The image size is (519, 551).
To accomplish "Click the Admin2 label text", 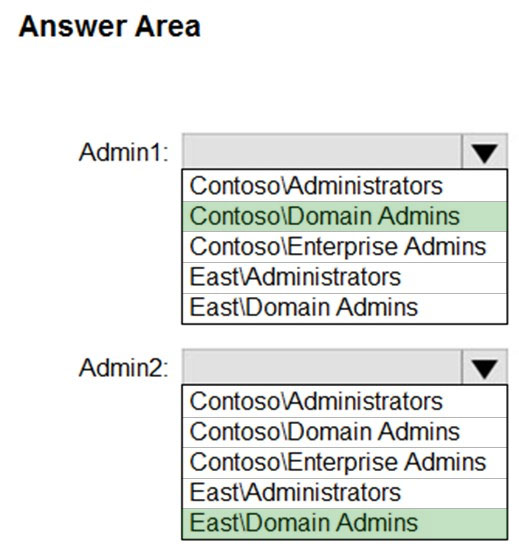I will (124, 368).
